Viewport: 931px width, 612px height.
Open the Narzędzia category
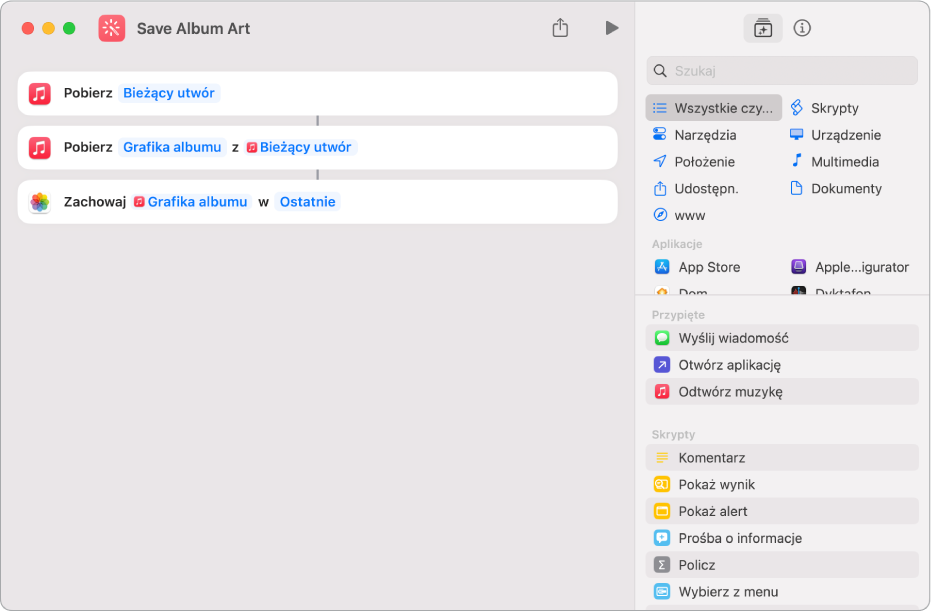click(705, 135)
